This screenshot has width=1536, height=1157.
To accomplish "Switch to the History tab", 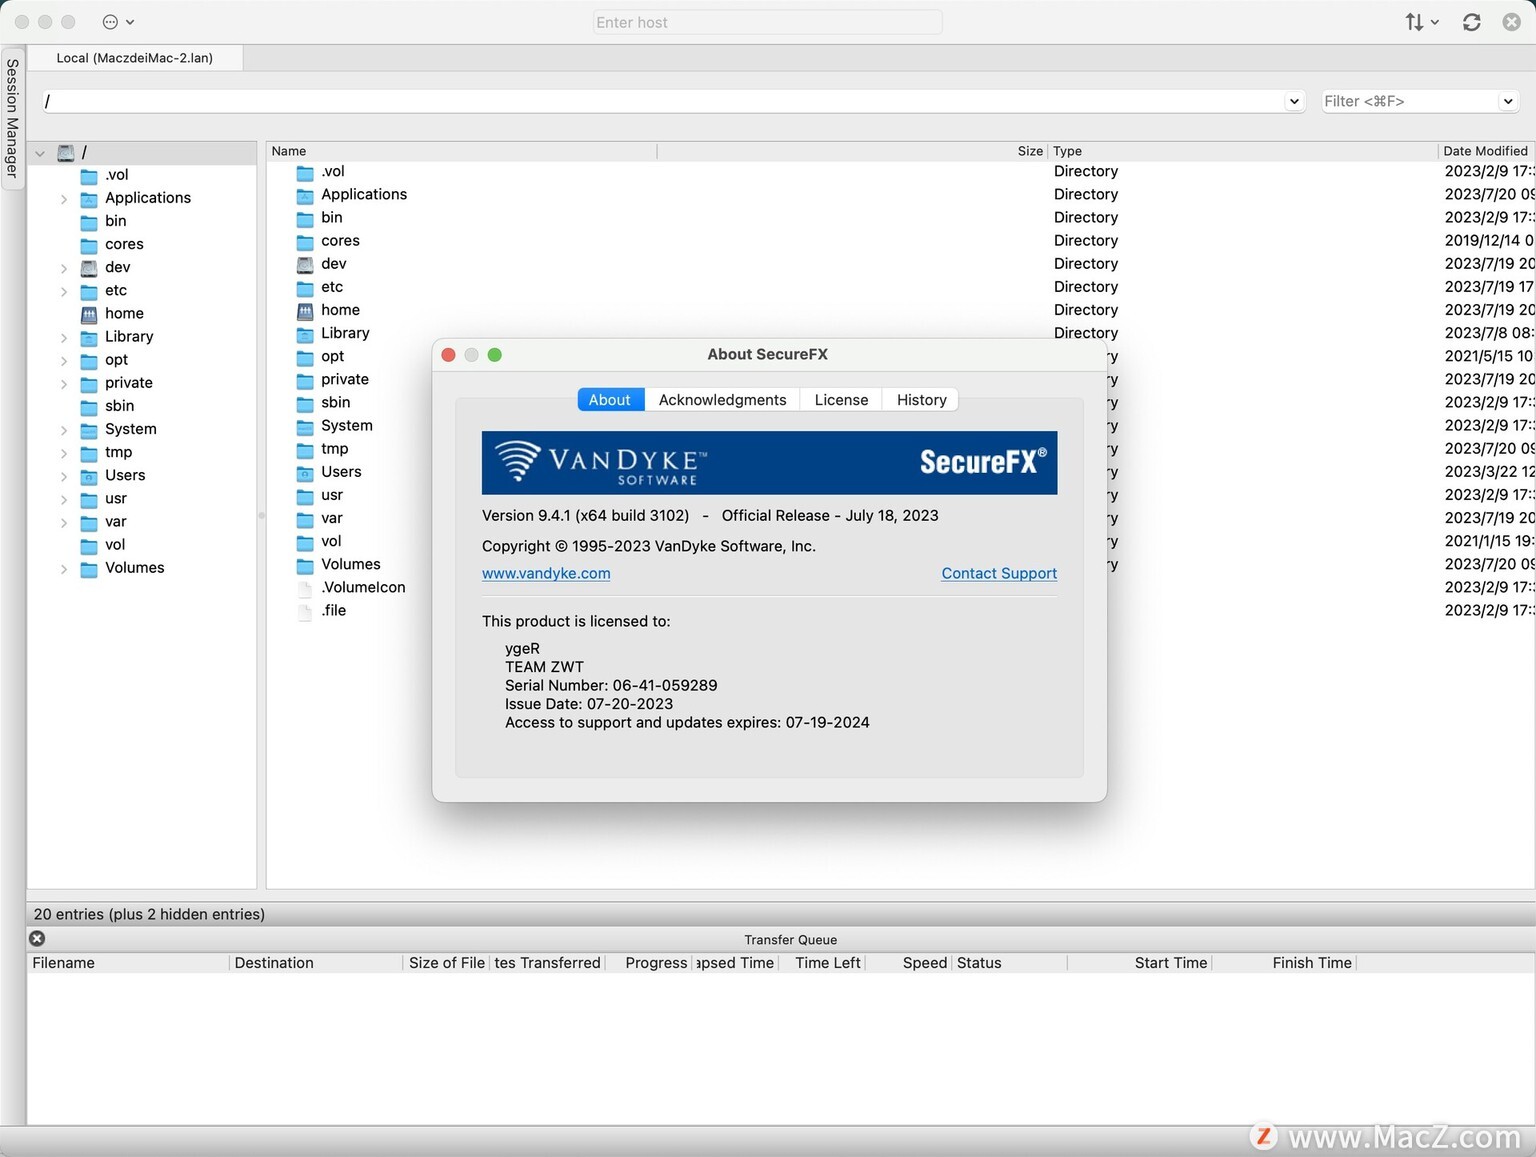I will (921, 400).
